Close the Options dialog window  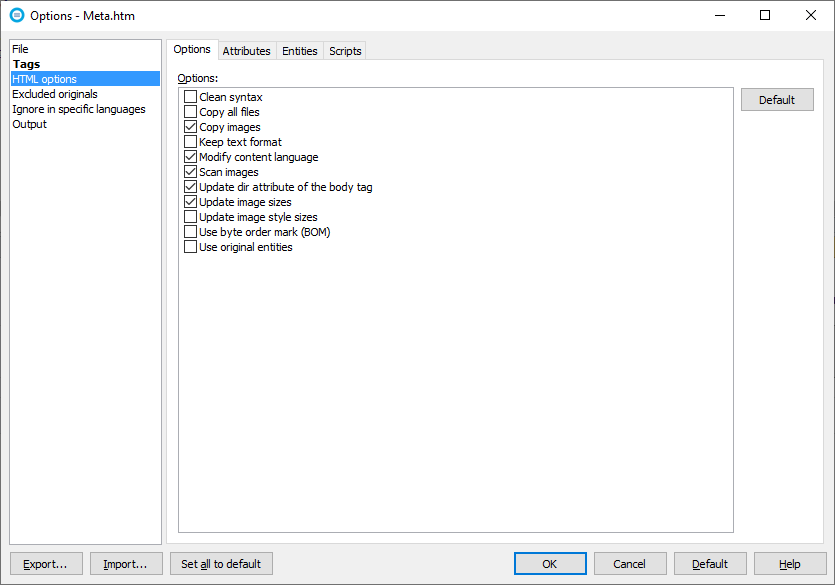pos(811,15)
